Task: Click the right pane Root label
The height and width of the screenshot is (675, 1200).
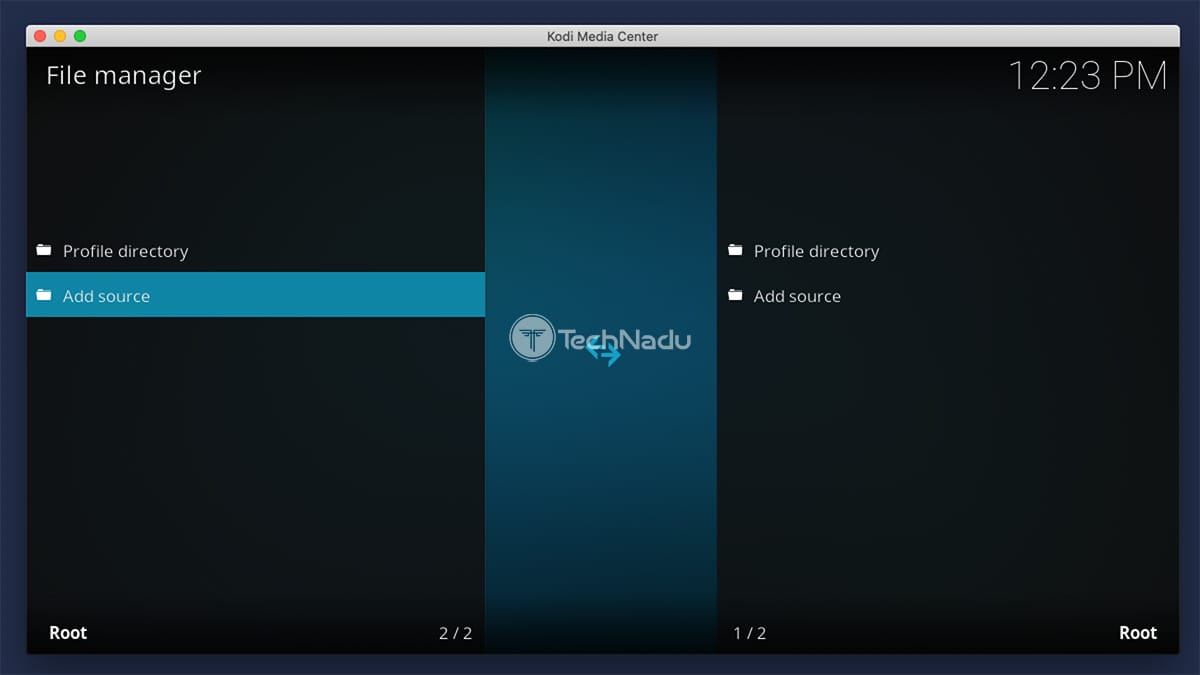Action: [1138, 633]
